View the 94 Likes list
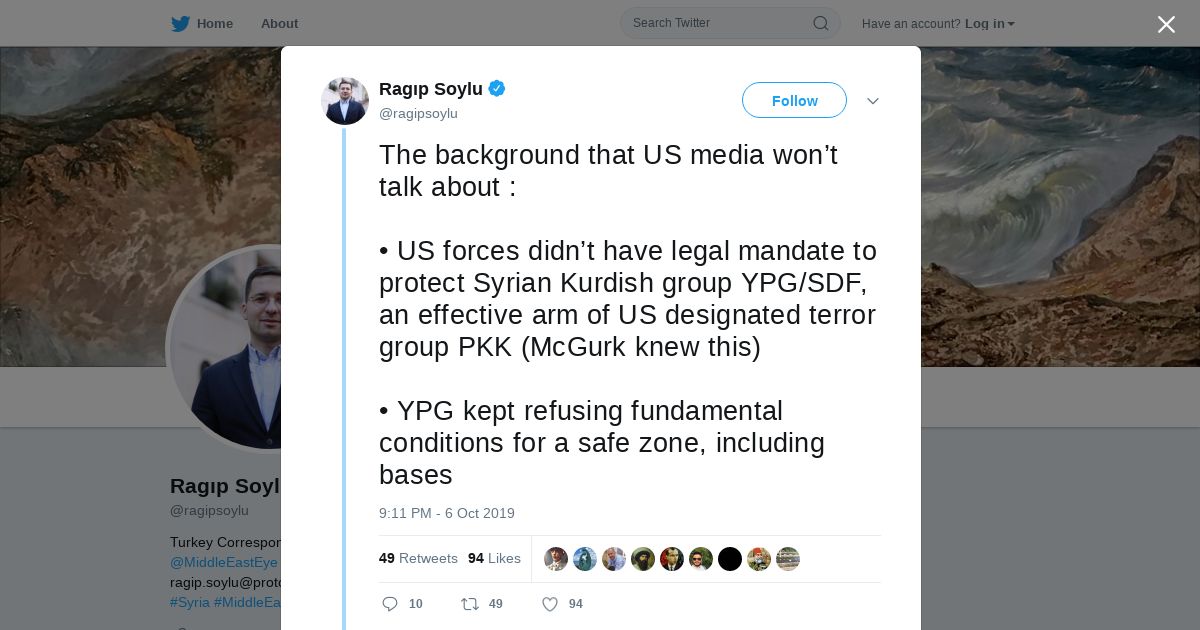The width and height of the screenshot is (1200, 630). point(494,558)
